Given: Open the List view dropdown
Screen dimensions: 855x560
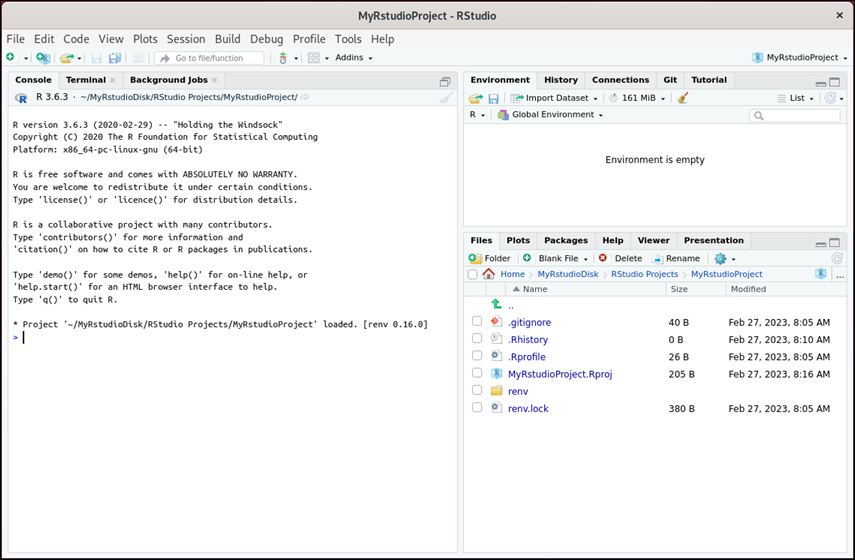Looking at the screenshot, I should click(x=796, y=98).
